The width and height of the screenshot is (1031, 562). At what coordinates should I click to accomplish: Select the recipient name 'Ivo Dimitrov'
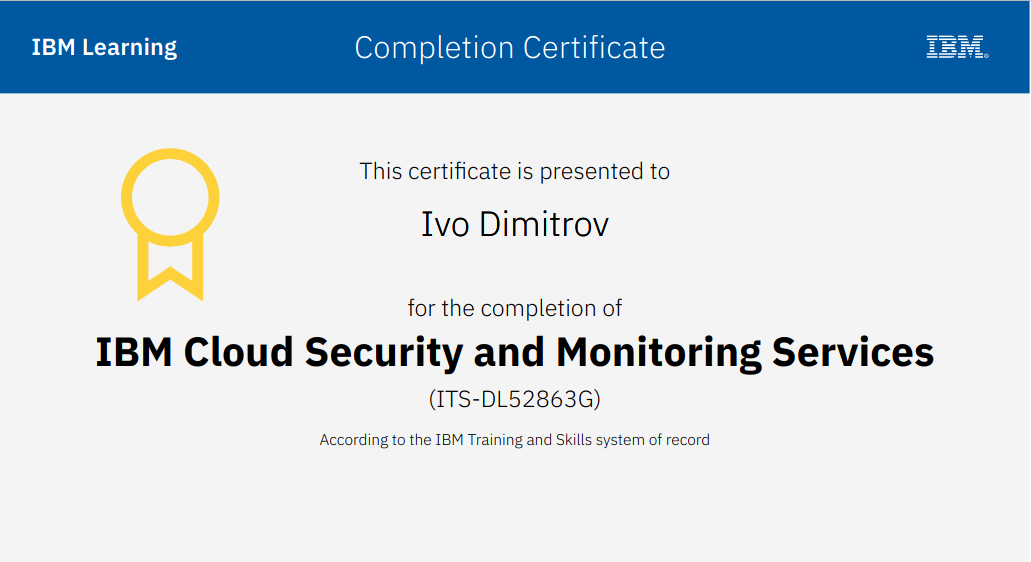tap(515, 224)
